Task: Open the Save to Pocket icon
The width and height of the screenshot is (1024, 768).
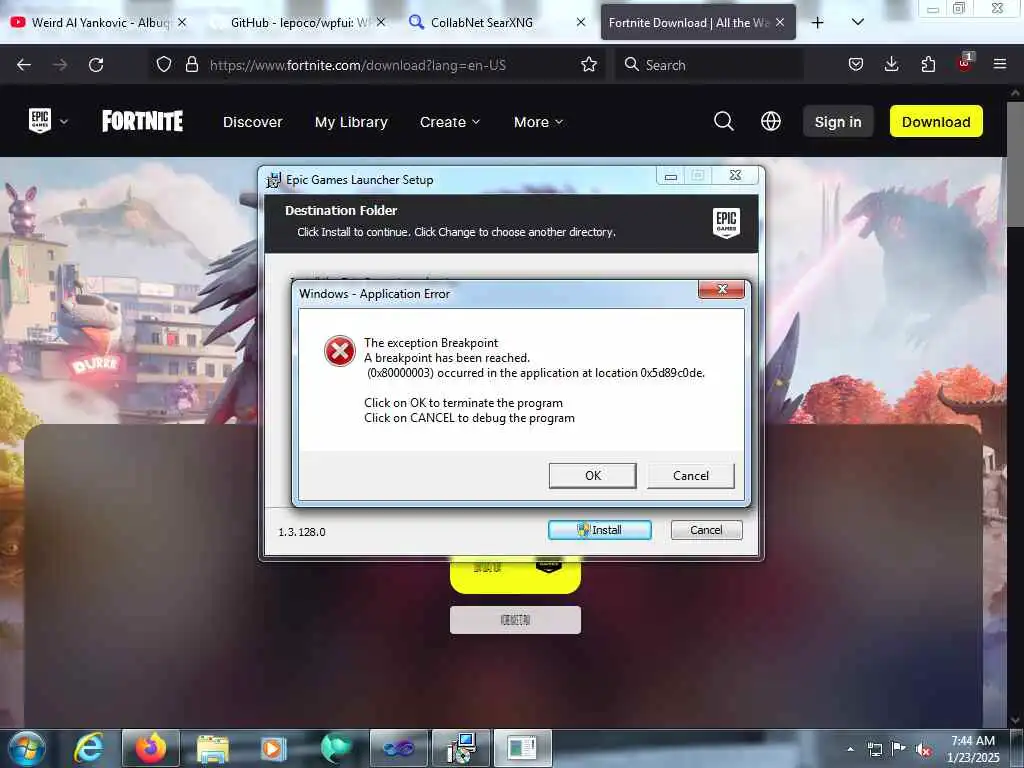Action: (x=856, y=65)
